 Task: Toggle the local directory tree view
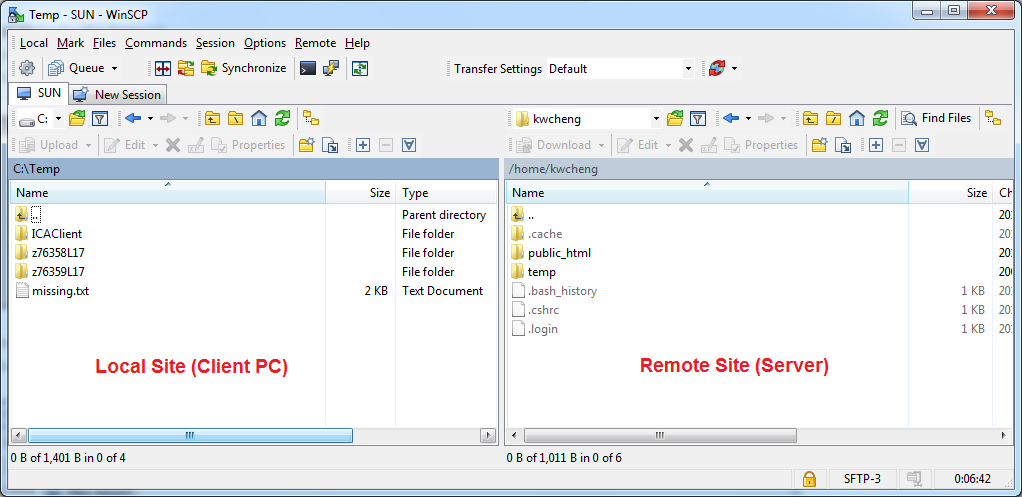point(311,118)
